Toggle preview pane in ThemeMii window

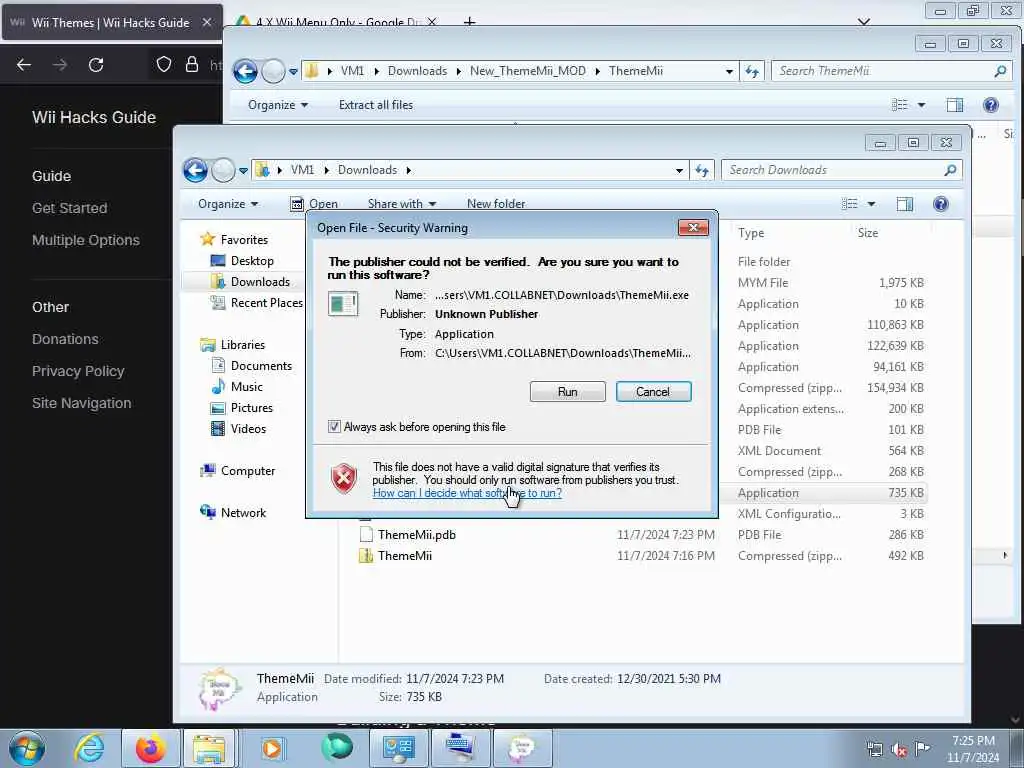[955, 104]
